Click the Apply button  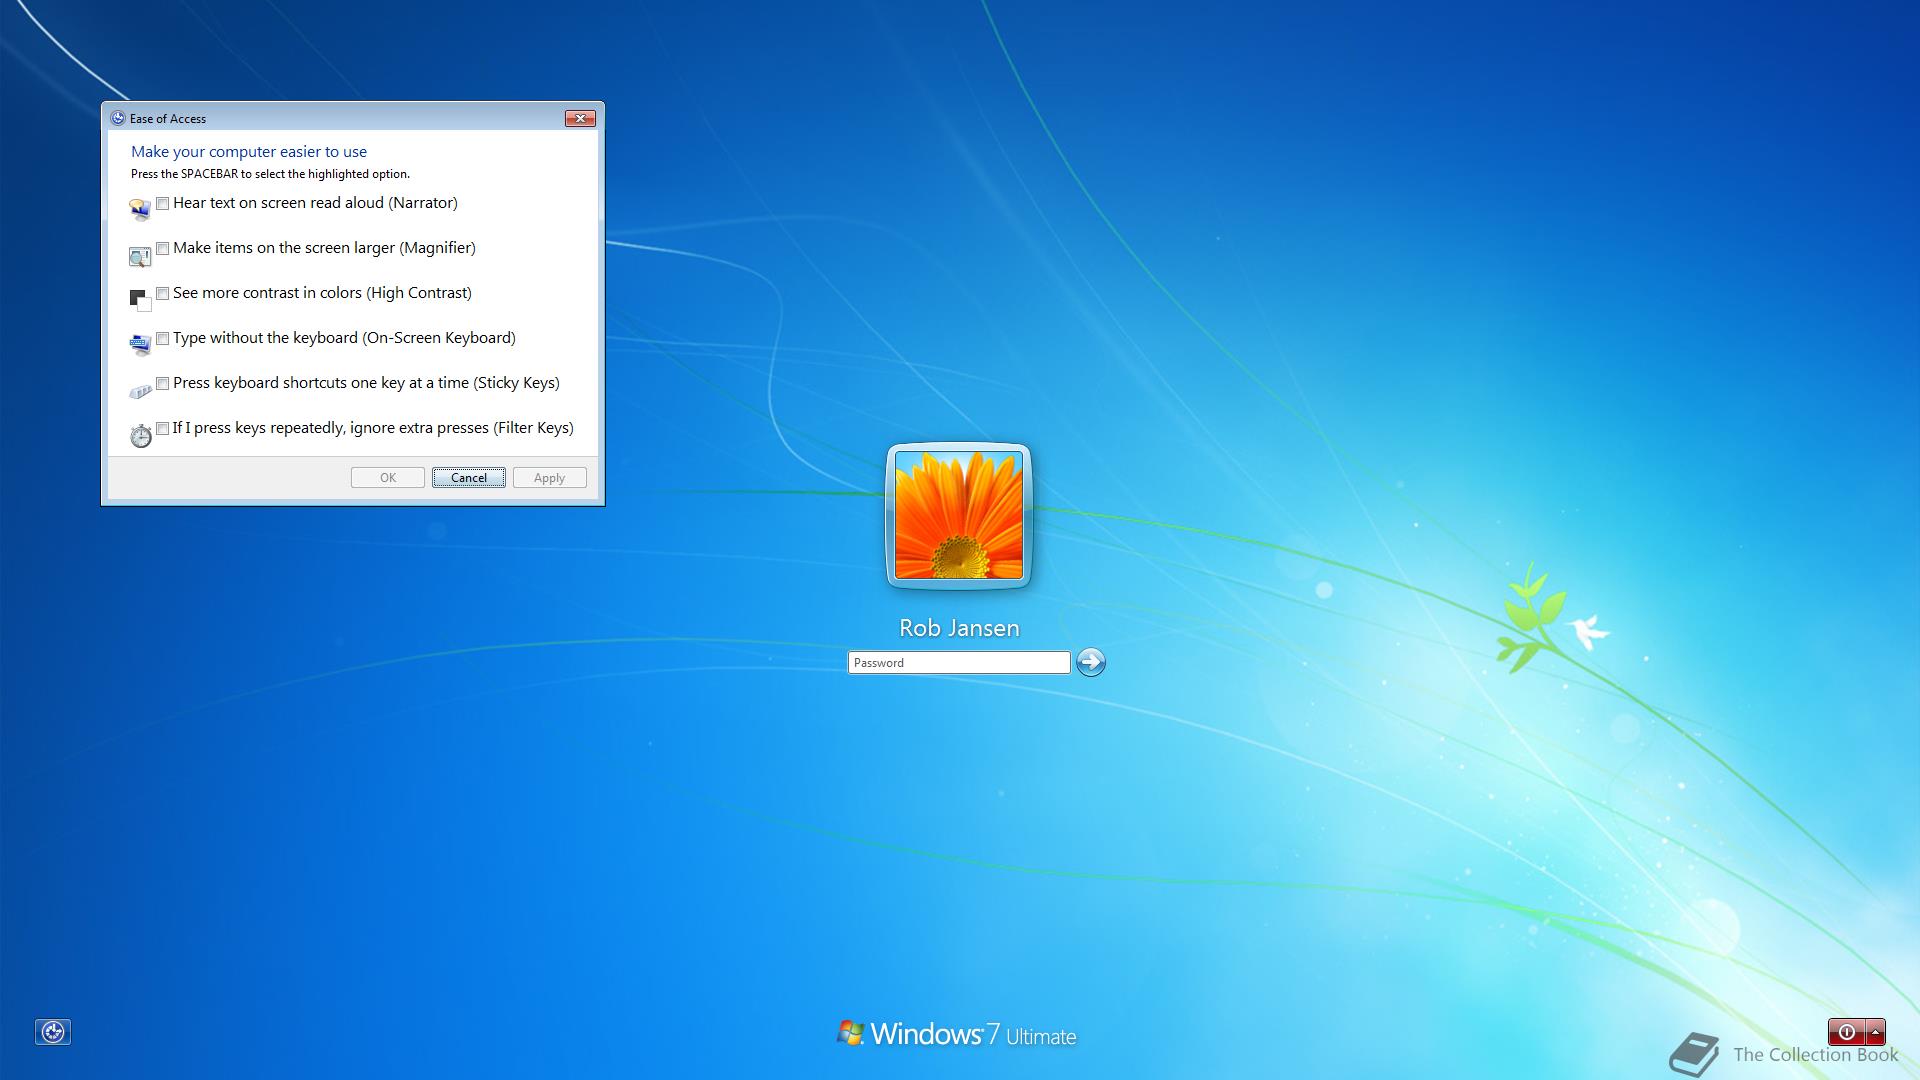(550, 478)
